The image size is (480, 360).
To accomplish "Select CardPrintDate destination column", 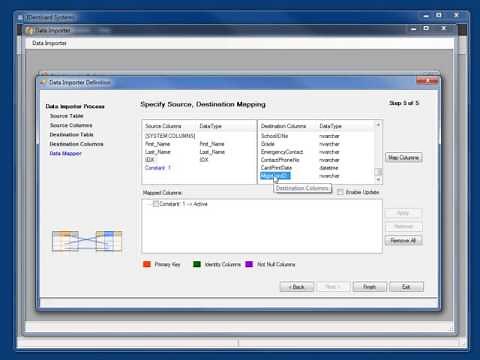I will pyautogui.click(x=276, y=168).
